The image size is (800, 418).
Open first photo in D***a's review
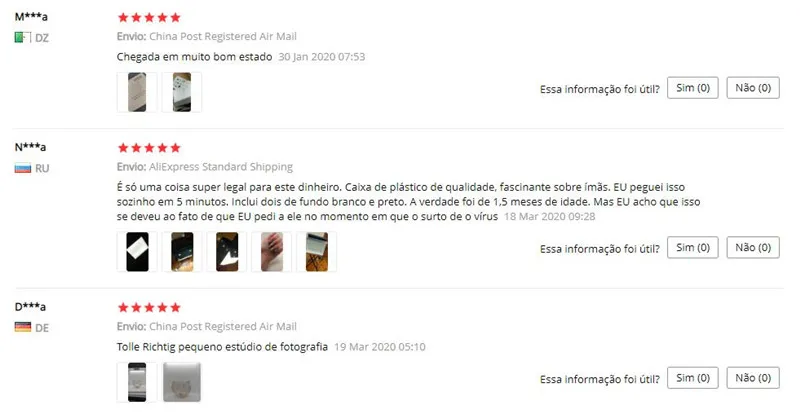click(x=137, y=382)
